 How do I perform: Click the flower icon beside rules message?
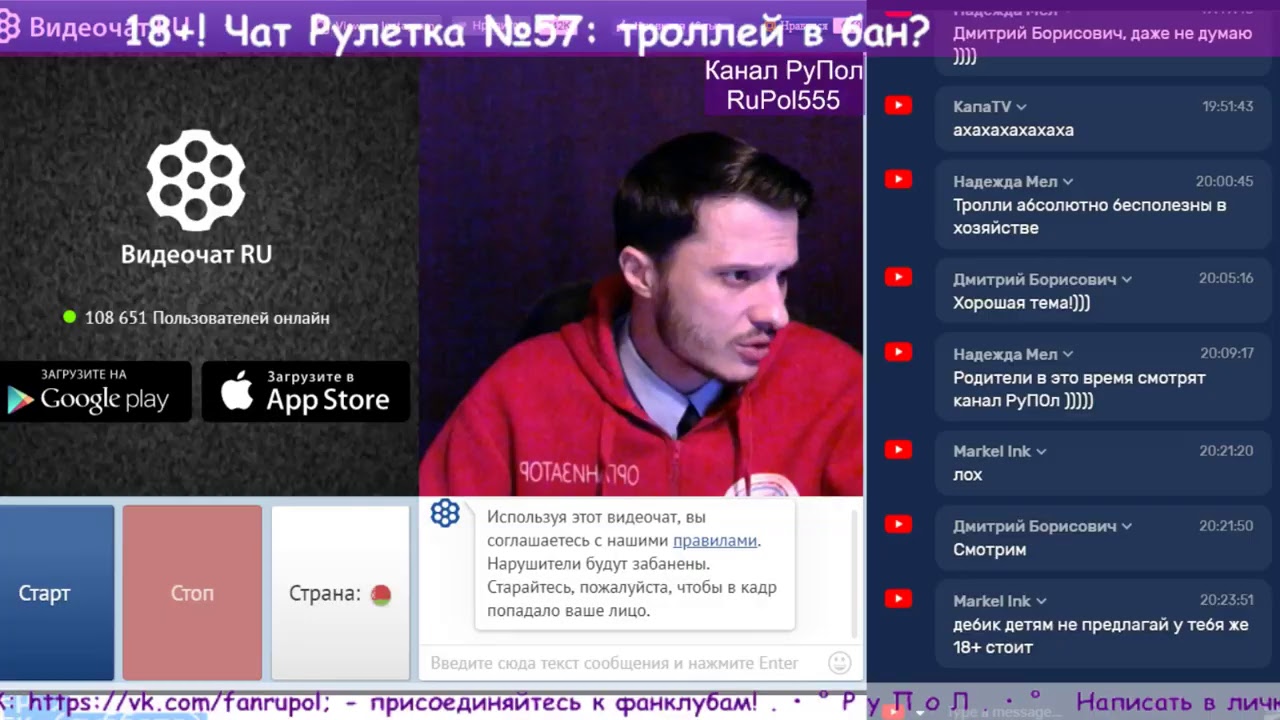coord(445,514)
